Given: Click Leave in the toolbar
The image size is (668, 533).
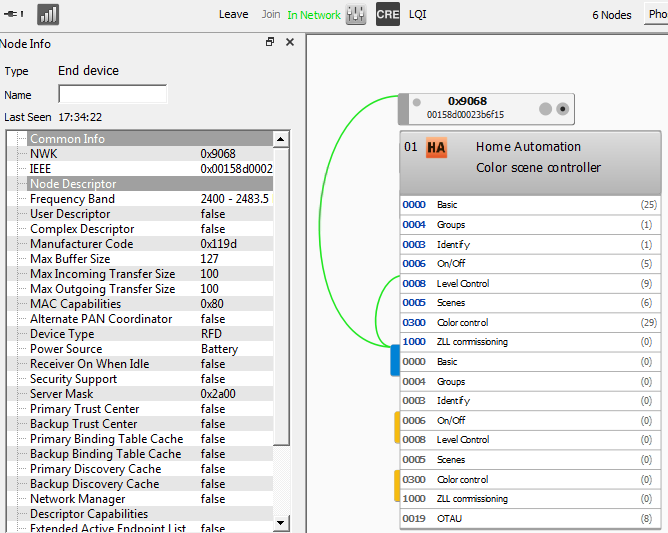Looking at the screenshot, I should tap(233, 14).
